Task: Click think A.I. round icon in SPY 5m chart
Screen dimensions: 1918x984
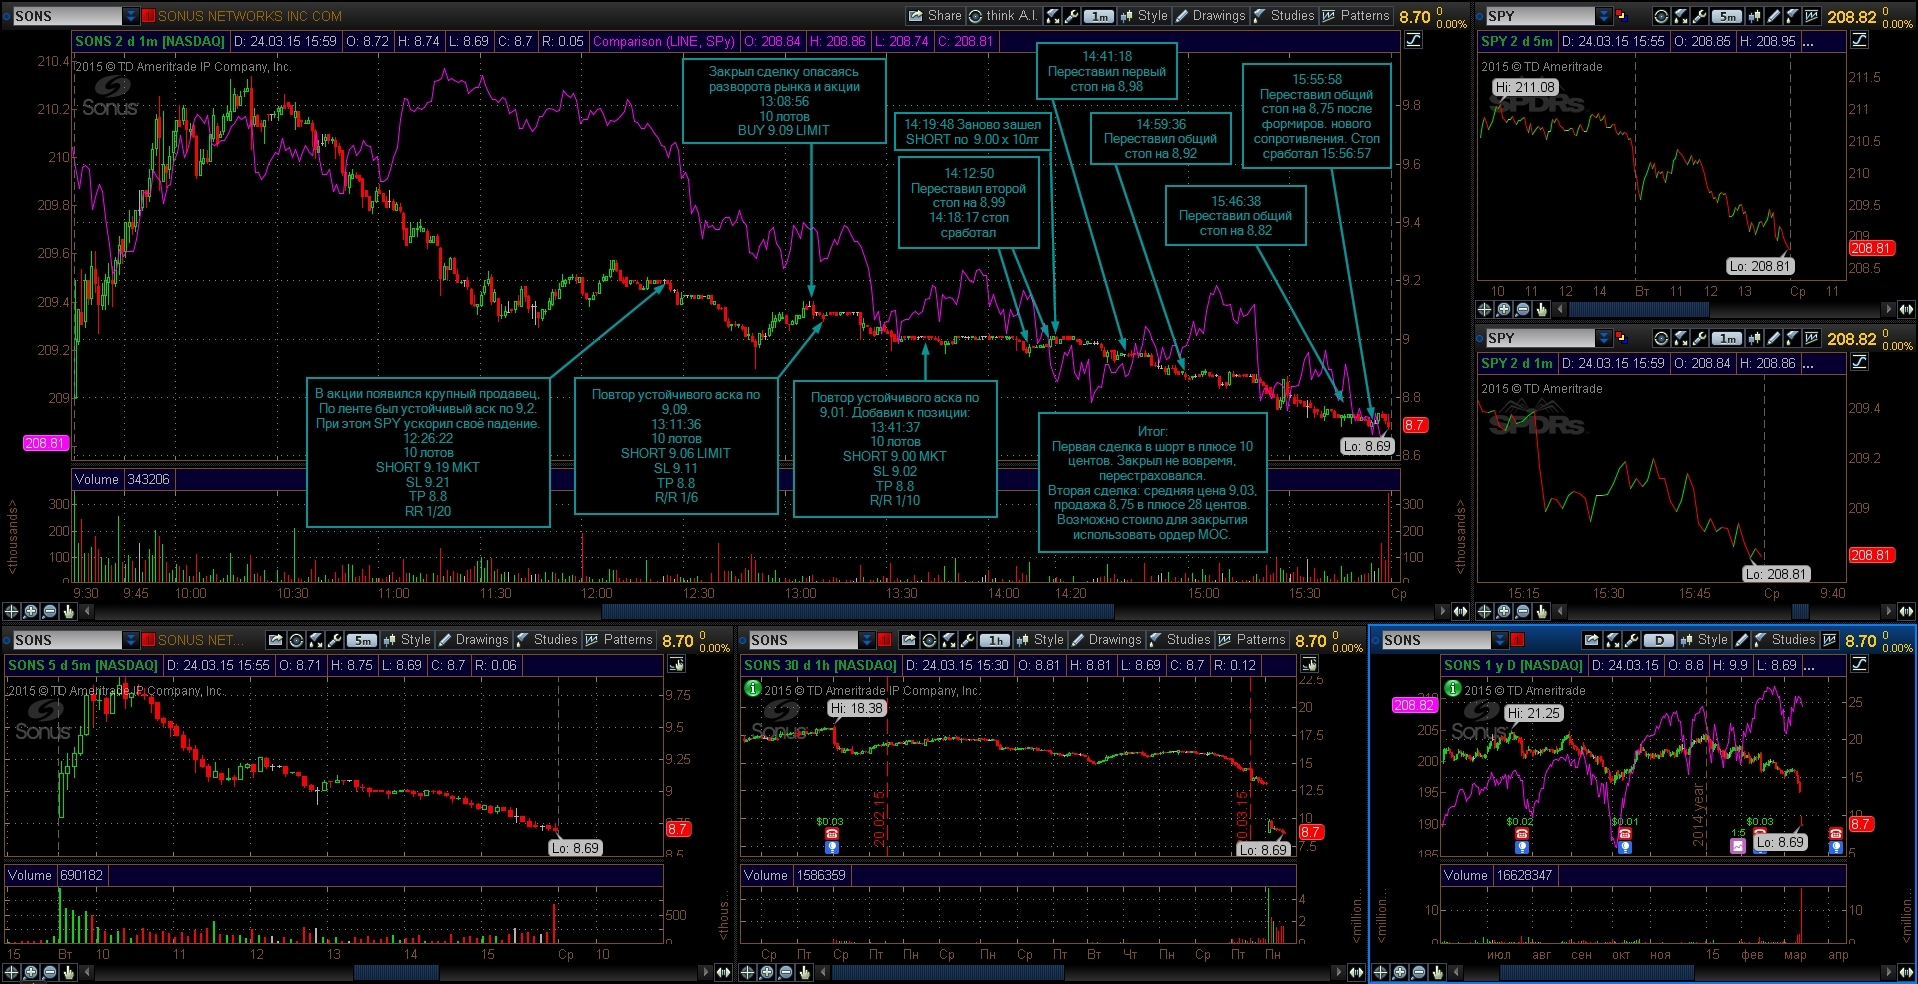Action: coord(1661,16)
